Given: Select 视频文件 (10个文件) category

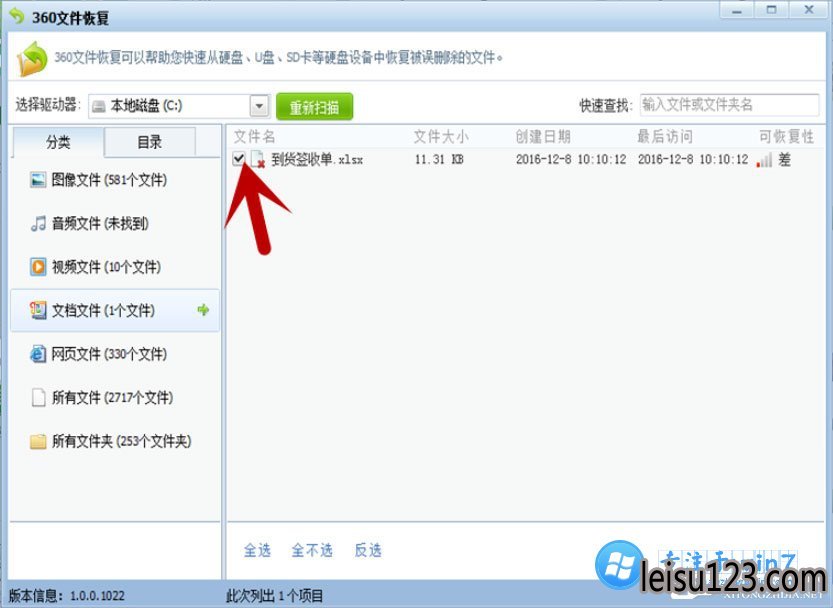Looking at the screenshot, I should click(x=115, y=267).
